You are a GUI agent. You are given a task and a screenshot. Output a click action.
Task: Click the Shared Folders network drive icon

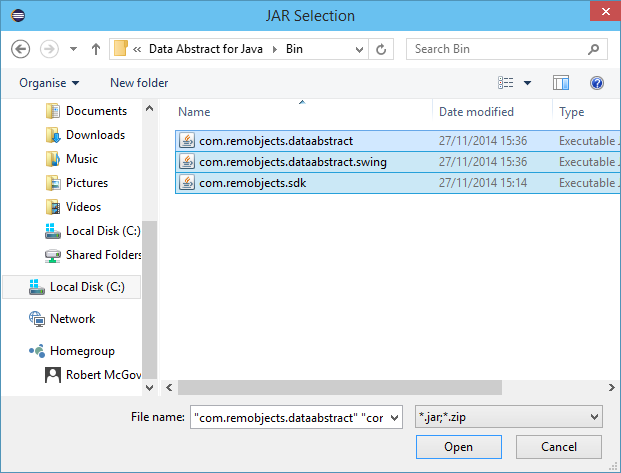click(53, 256)
